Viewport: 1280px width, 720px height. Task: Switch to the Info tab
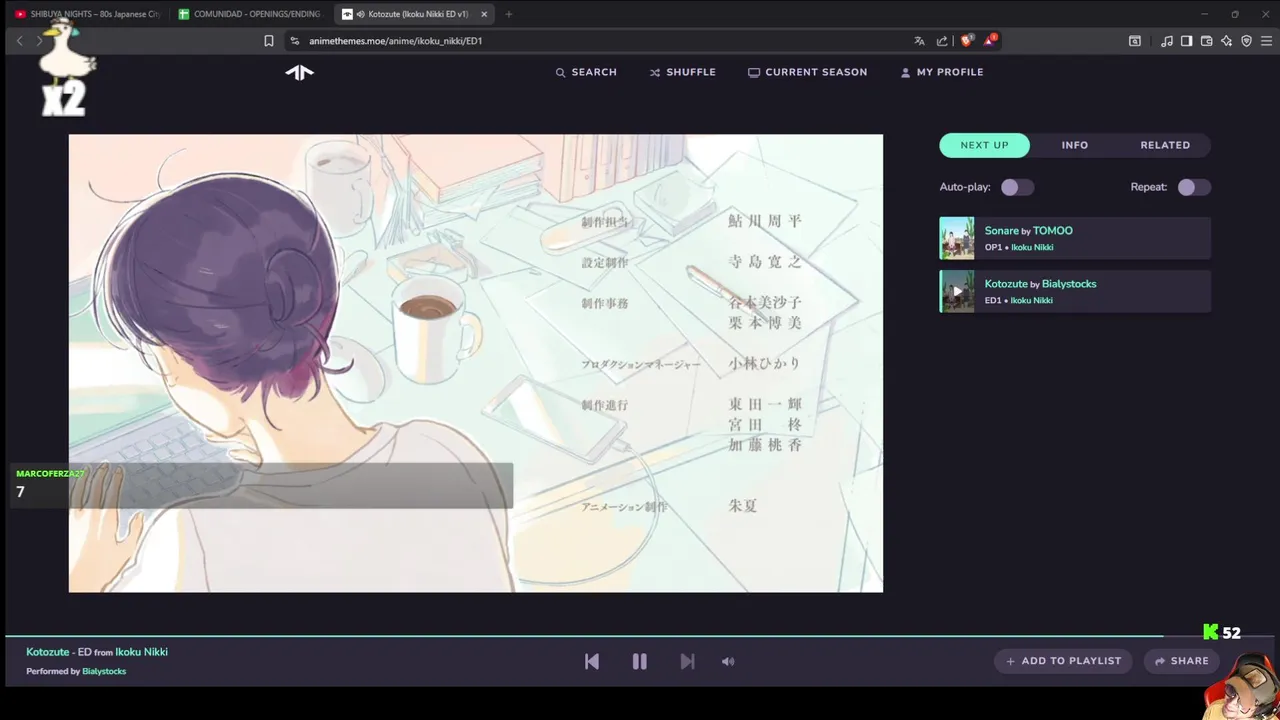pos(1075,145)
